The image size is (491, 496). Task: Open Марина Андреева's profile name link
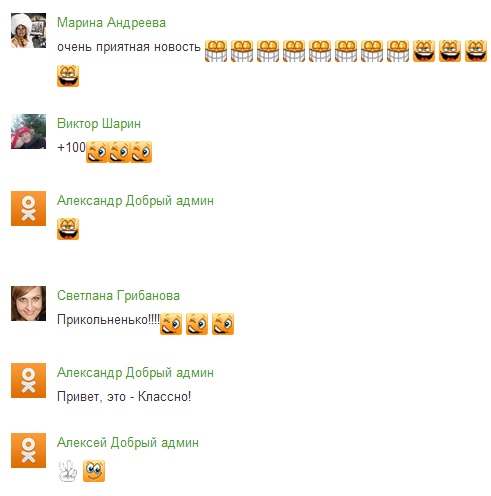(111, 23)
